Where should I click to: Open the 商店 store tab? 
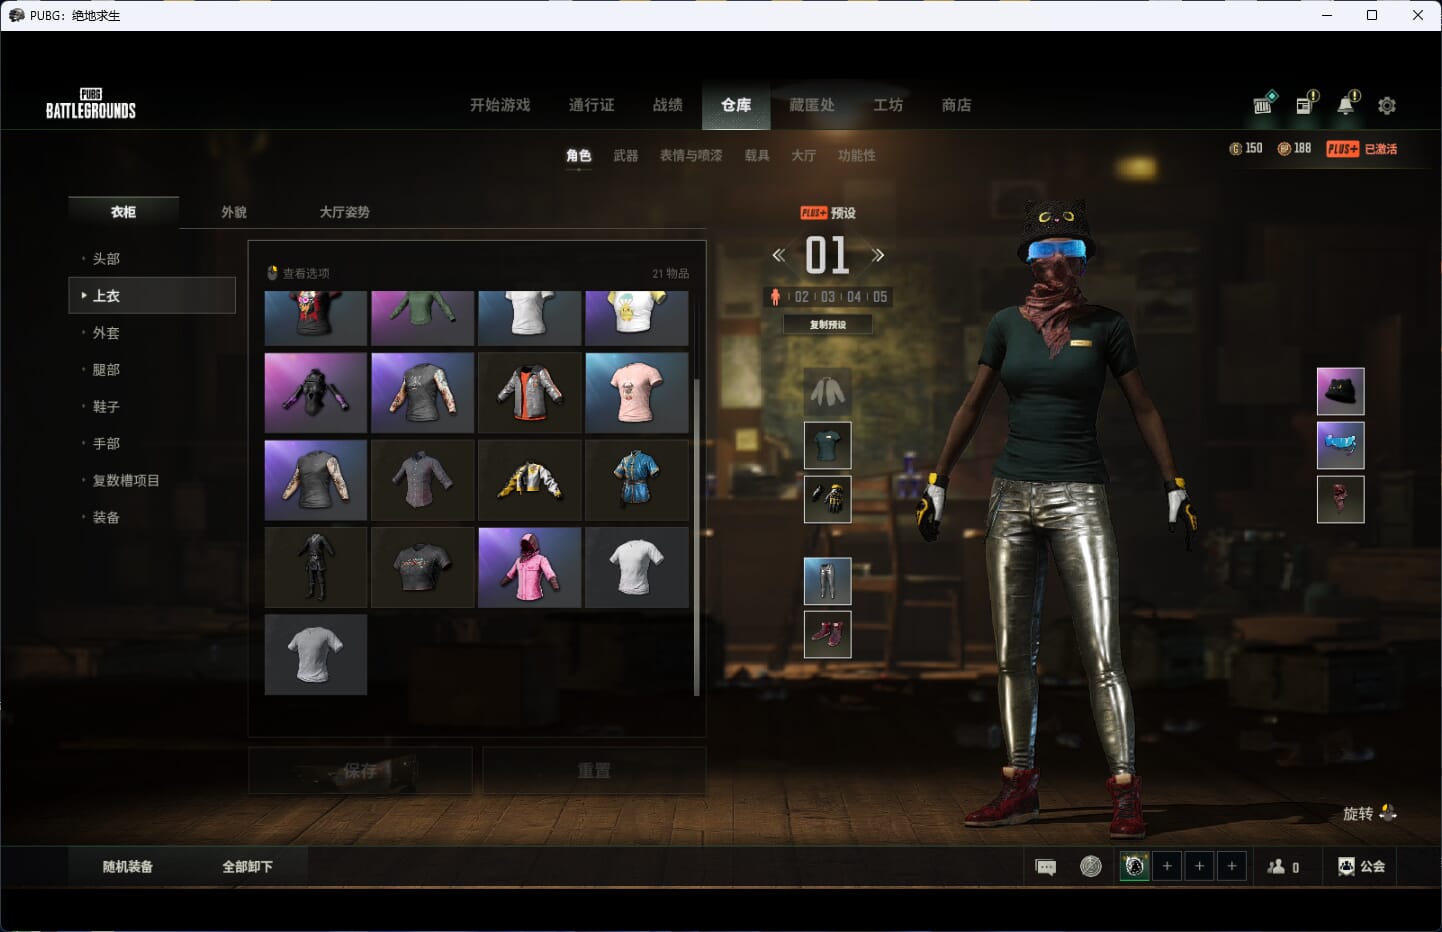click(957, 105)
